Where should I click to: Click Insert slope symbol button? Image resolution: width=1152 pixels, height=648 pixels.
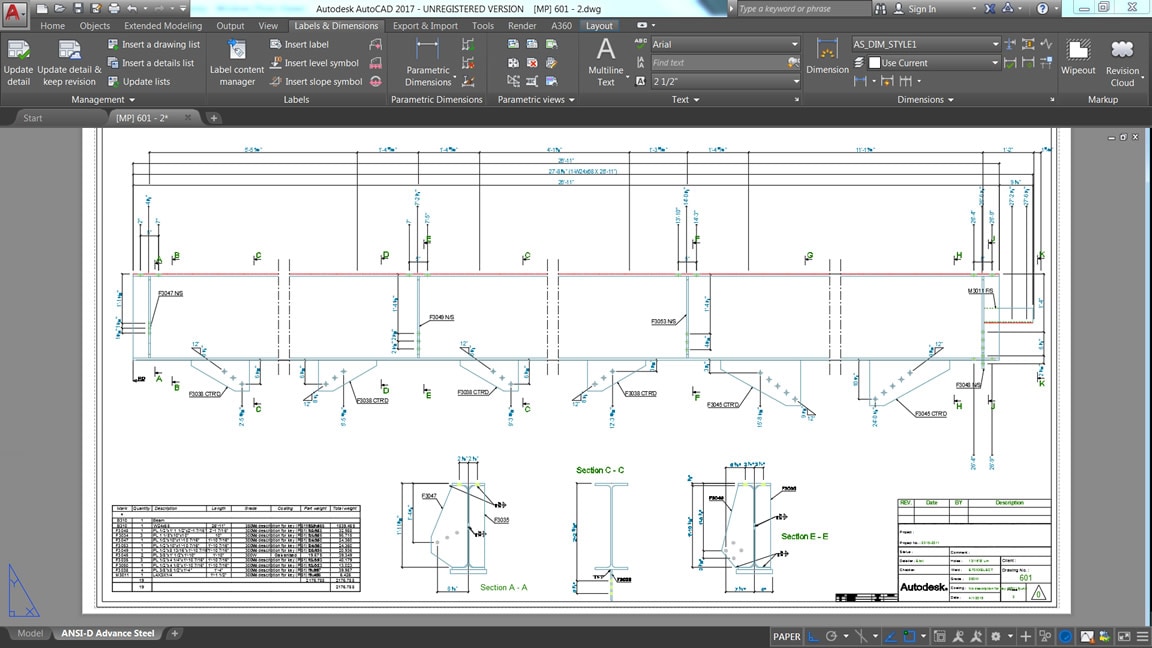point(315,82)
